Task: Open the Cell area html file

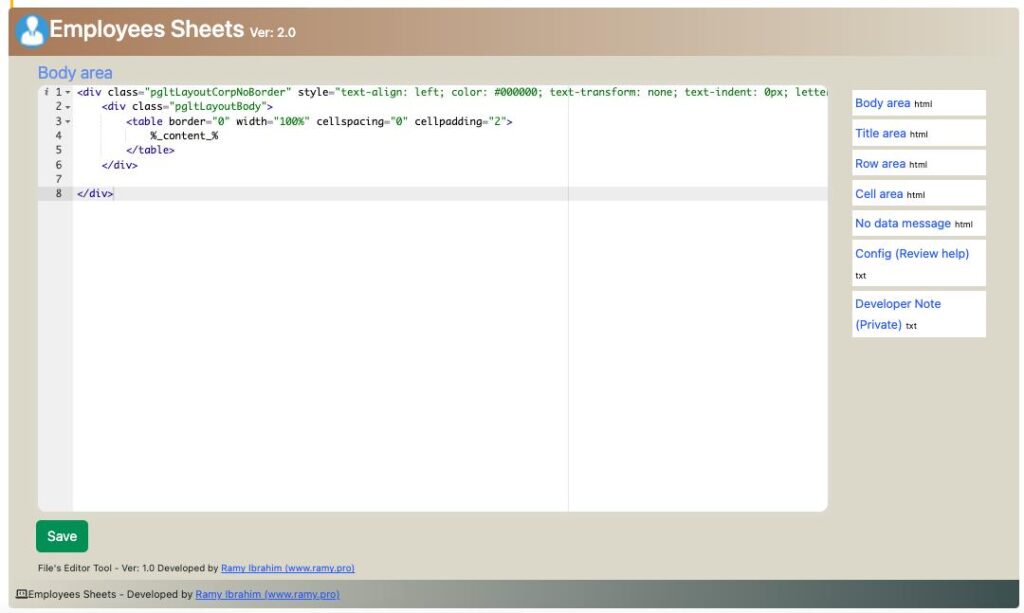Action: pyautogui.click(x=878, y=193)
